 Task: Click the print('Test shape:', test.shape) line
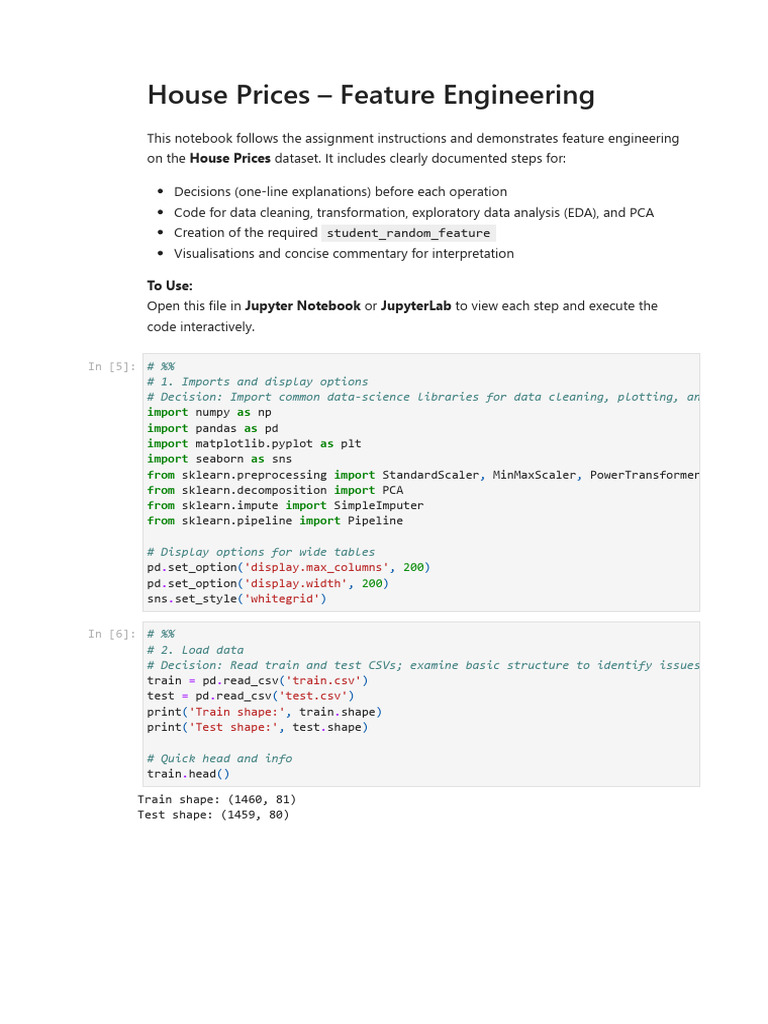coord(257,728)
